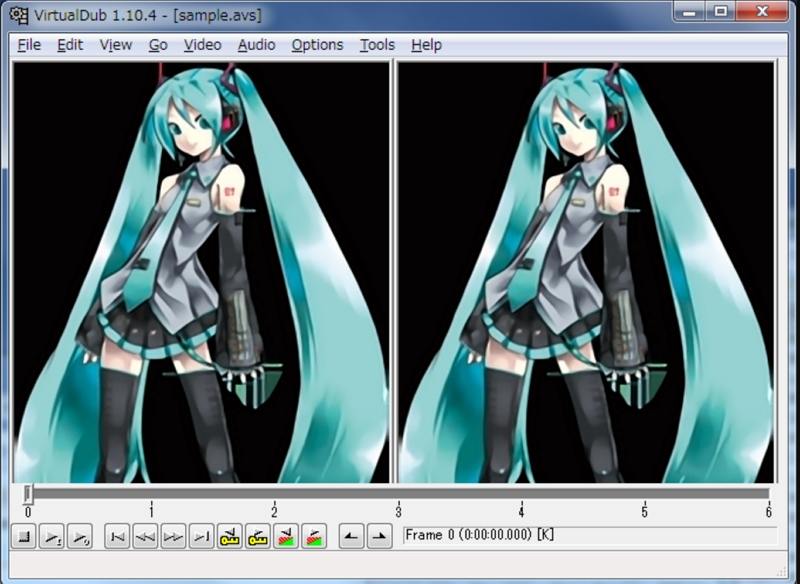Open the Options menu
Viewport: 800px width, 584px height.
click(317, 45)
